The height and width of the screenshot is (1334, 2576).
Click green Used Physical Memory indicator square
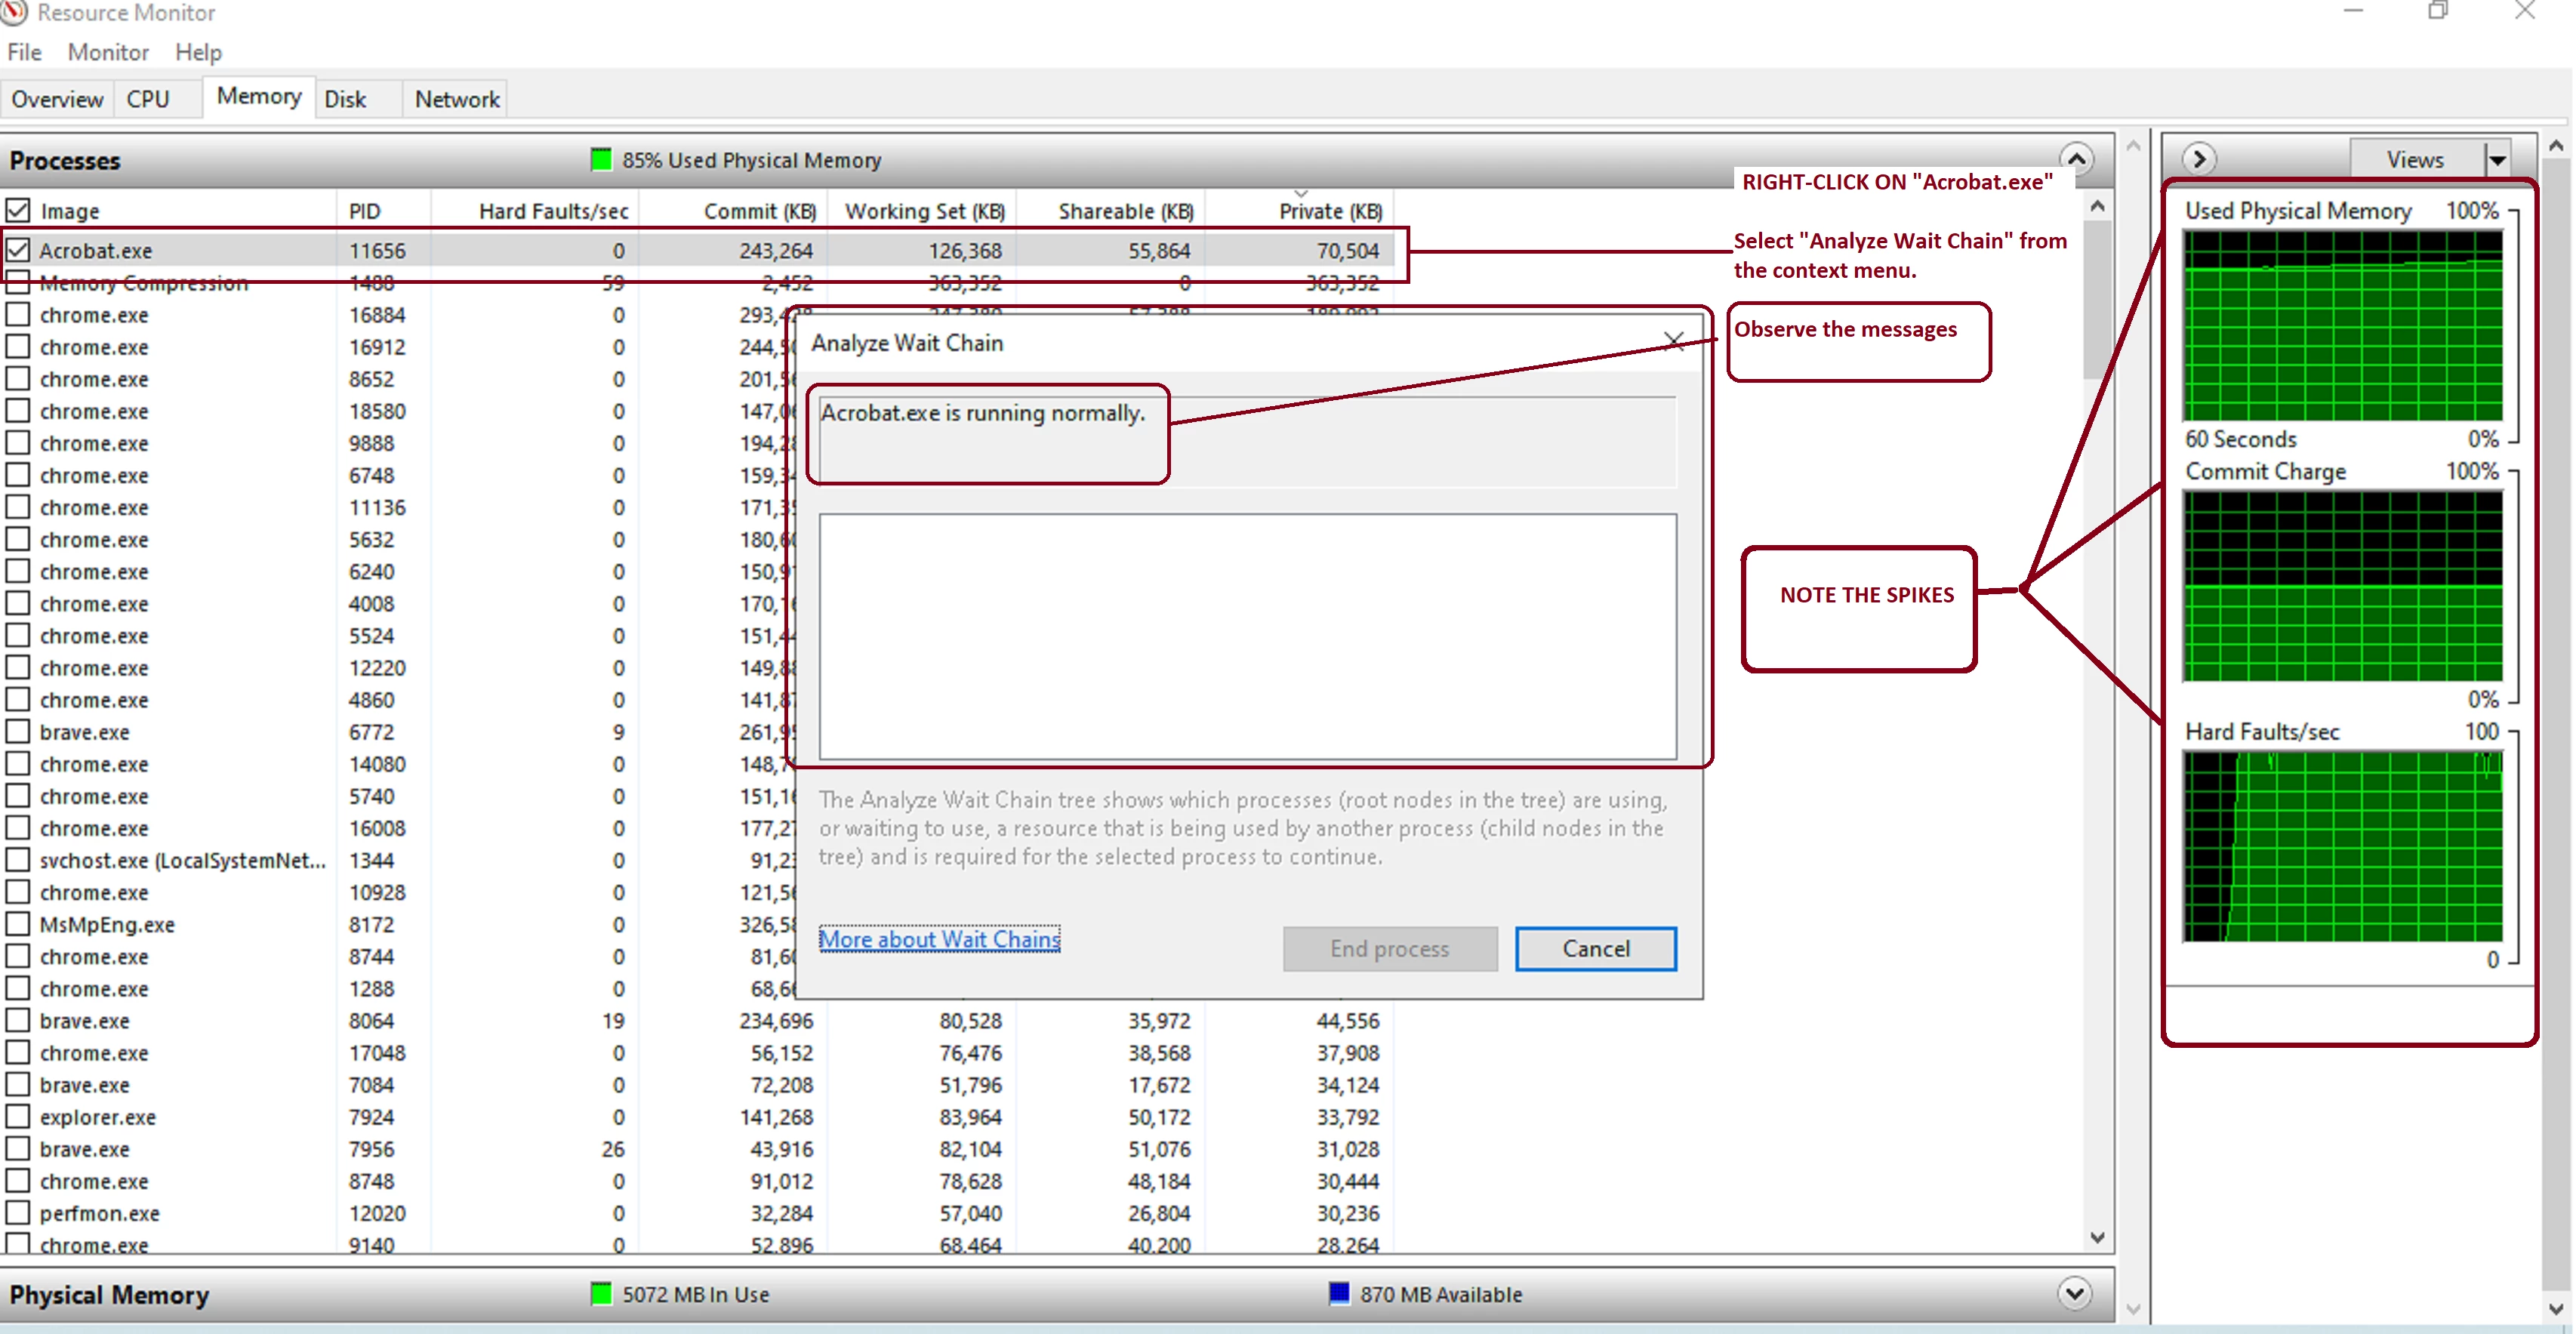pyautogui.click(x=600, y=160)
